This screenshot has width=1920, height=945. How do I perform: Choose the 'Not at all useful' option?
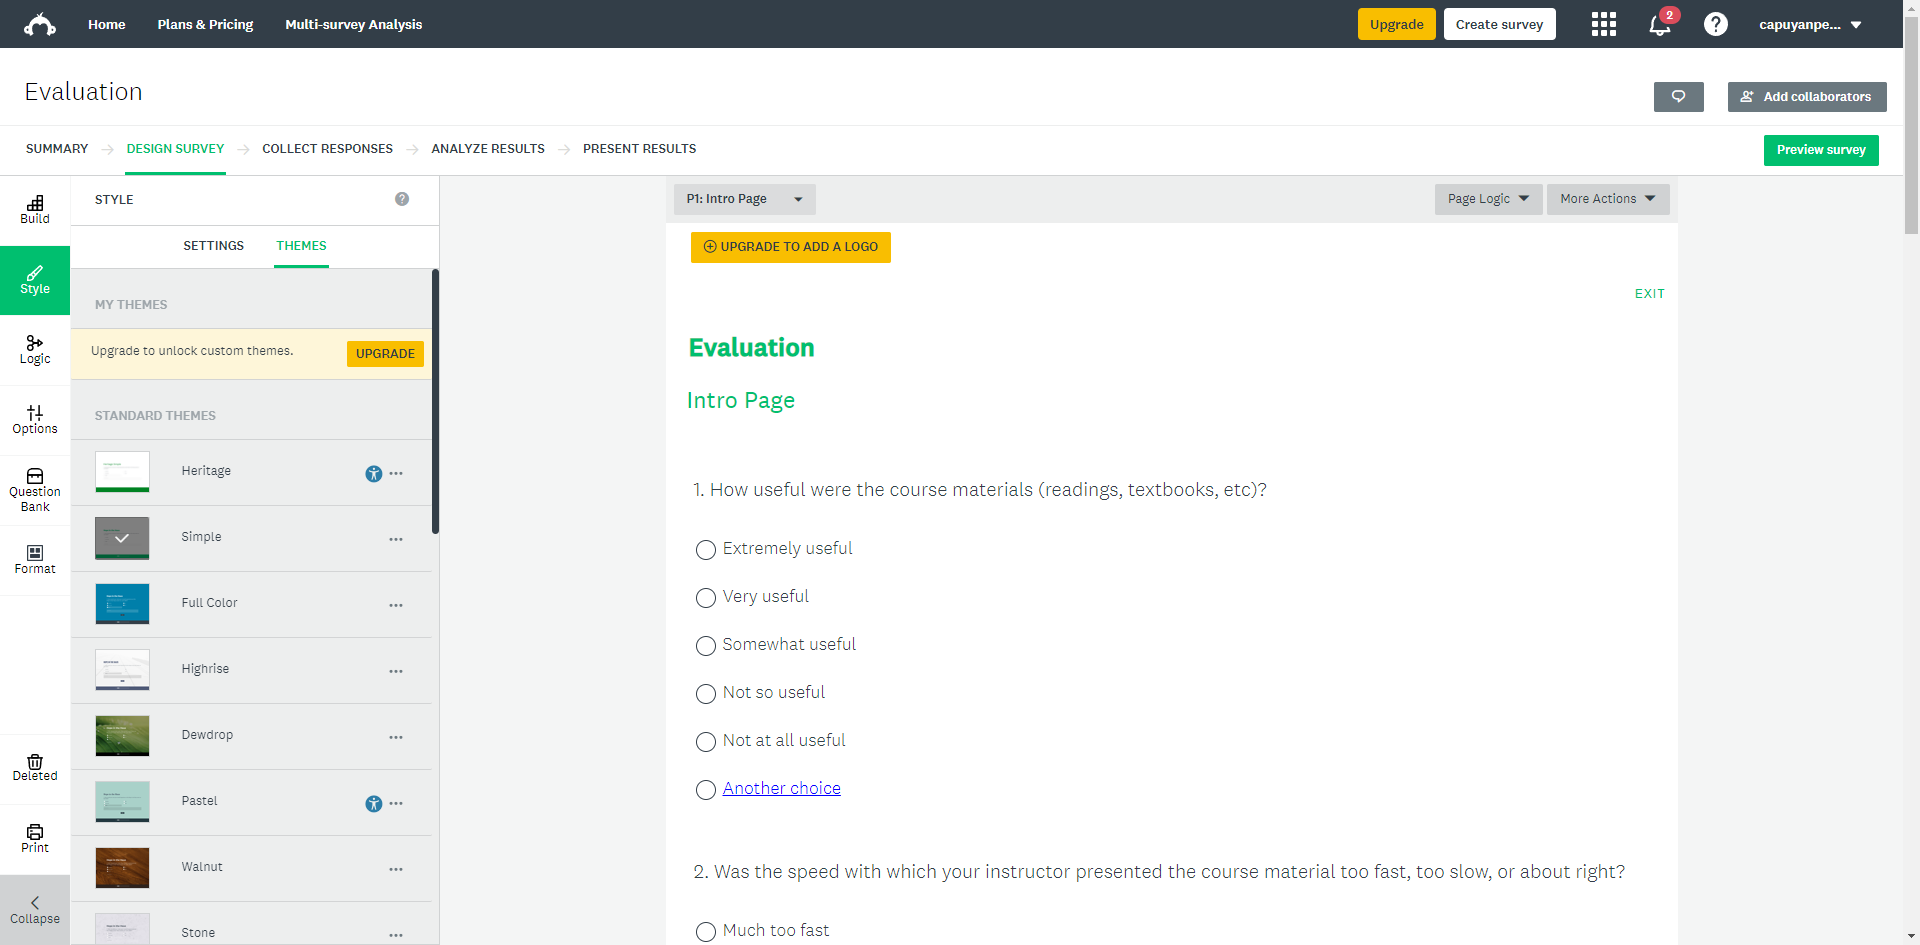706,742
